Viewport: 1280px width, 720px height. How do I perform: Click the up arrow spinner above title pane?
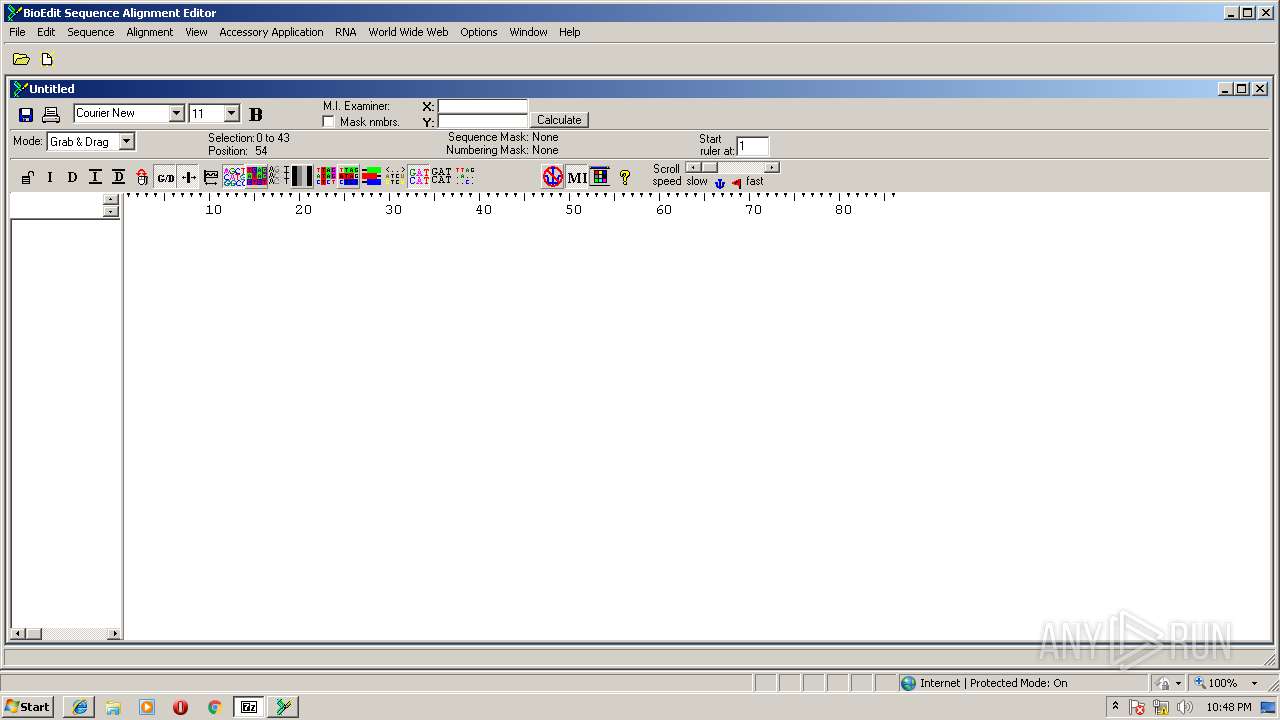(111, 200)
